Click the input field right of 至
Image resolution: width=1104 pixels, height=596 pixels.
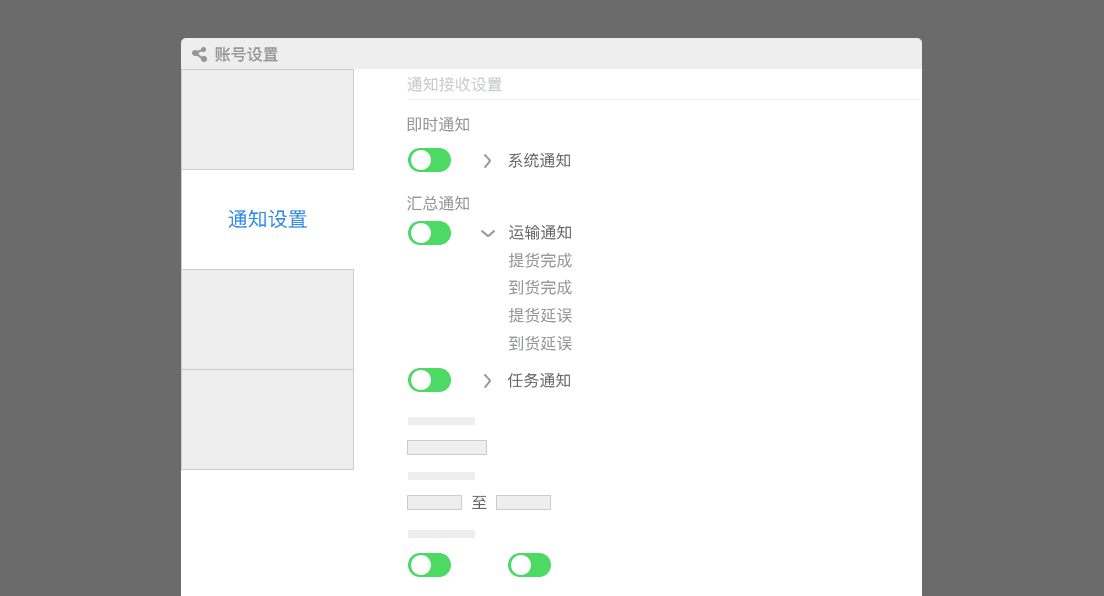pos(523,502)
